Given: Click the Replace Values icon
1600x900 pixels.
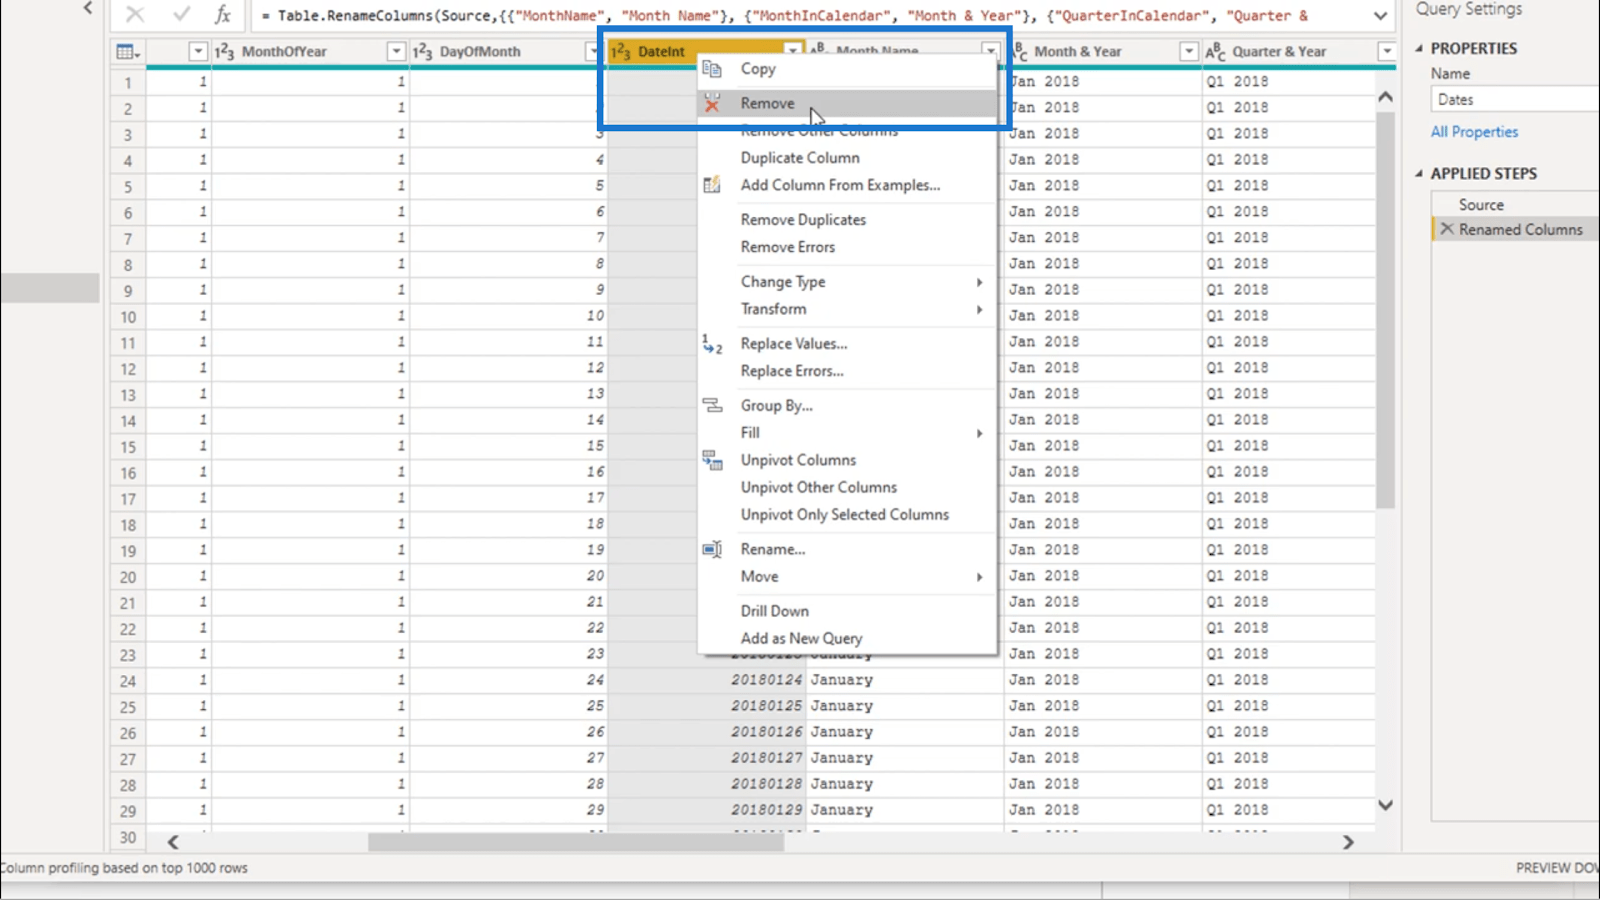Looking at the screenshot, I should (x=712, y=344).
